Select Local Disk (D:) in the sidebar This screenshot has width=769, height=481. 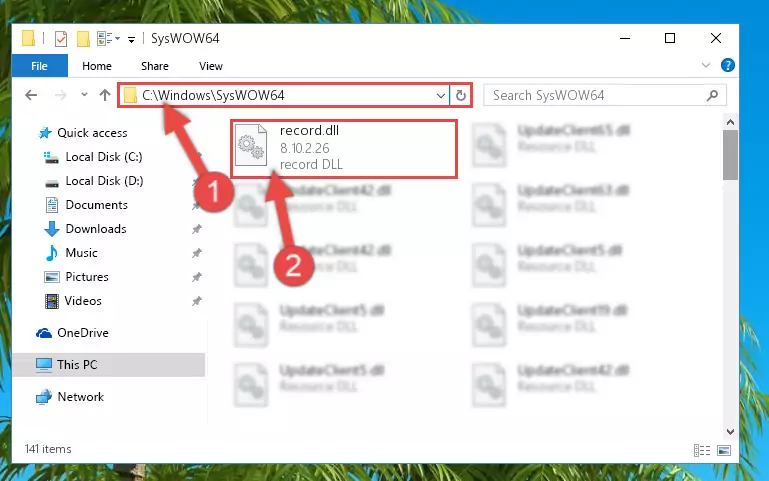point(104,181)
